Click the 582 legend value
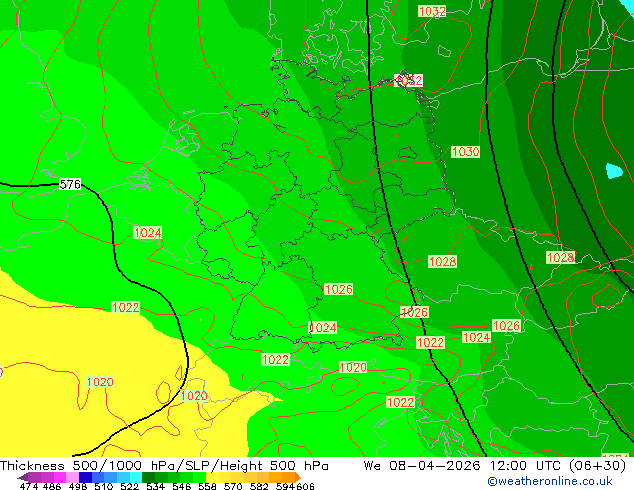Image resolution: width=634 pixels, height=490 pixels. [259, 486]
